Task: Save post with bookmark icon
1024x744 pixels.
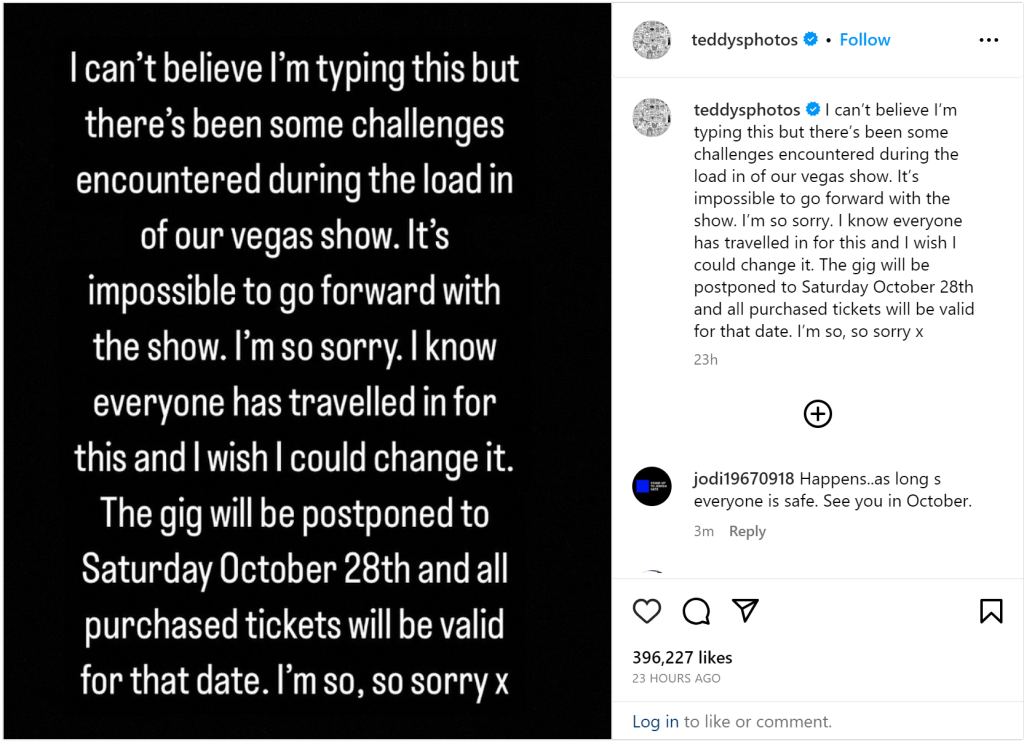Action: click(x=990, y=610)
